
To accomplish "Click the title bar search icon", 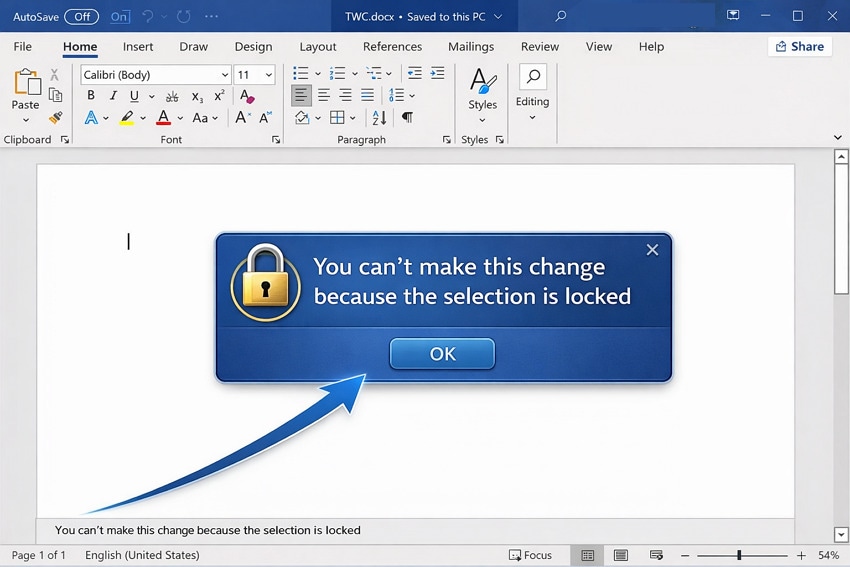I will coord(561,16).
